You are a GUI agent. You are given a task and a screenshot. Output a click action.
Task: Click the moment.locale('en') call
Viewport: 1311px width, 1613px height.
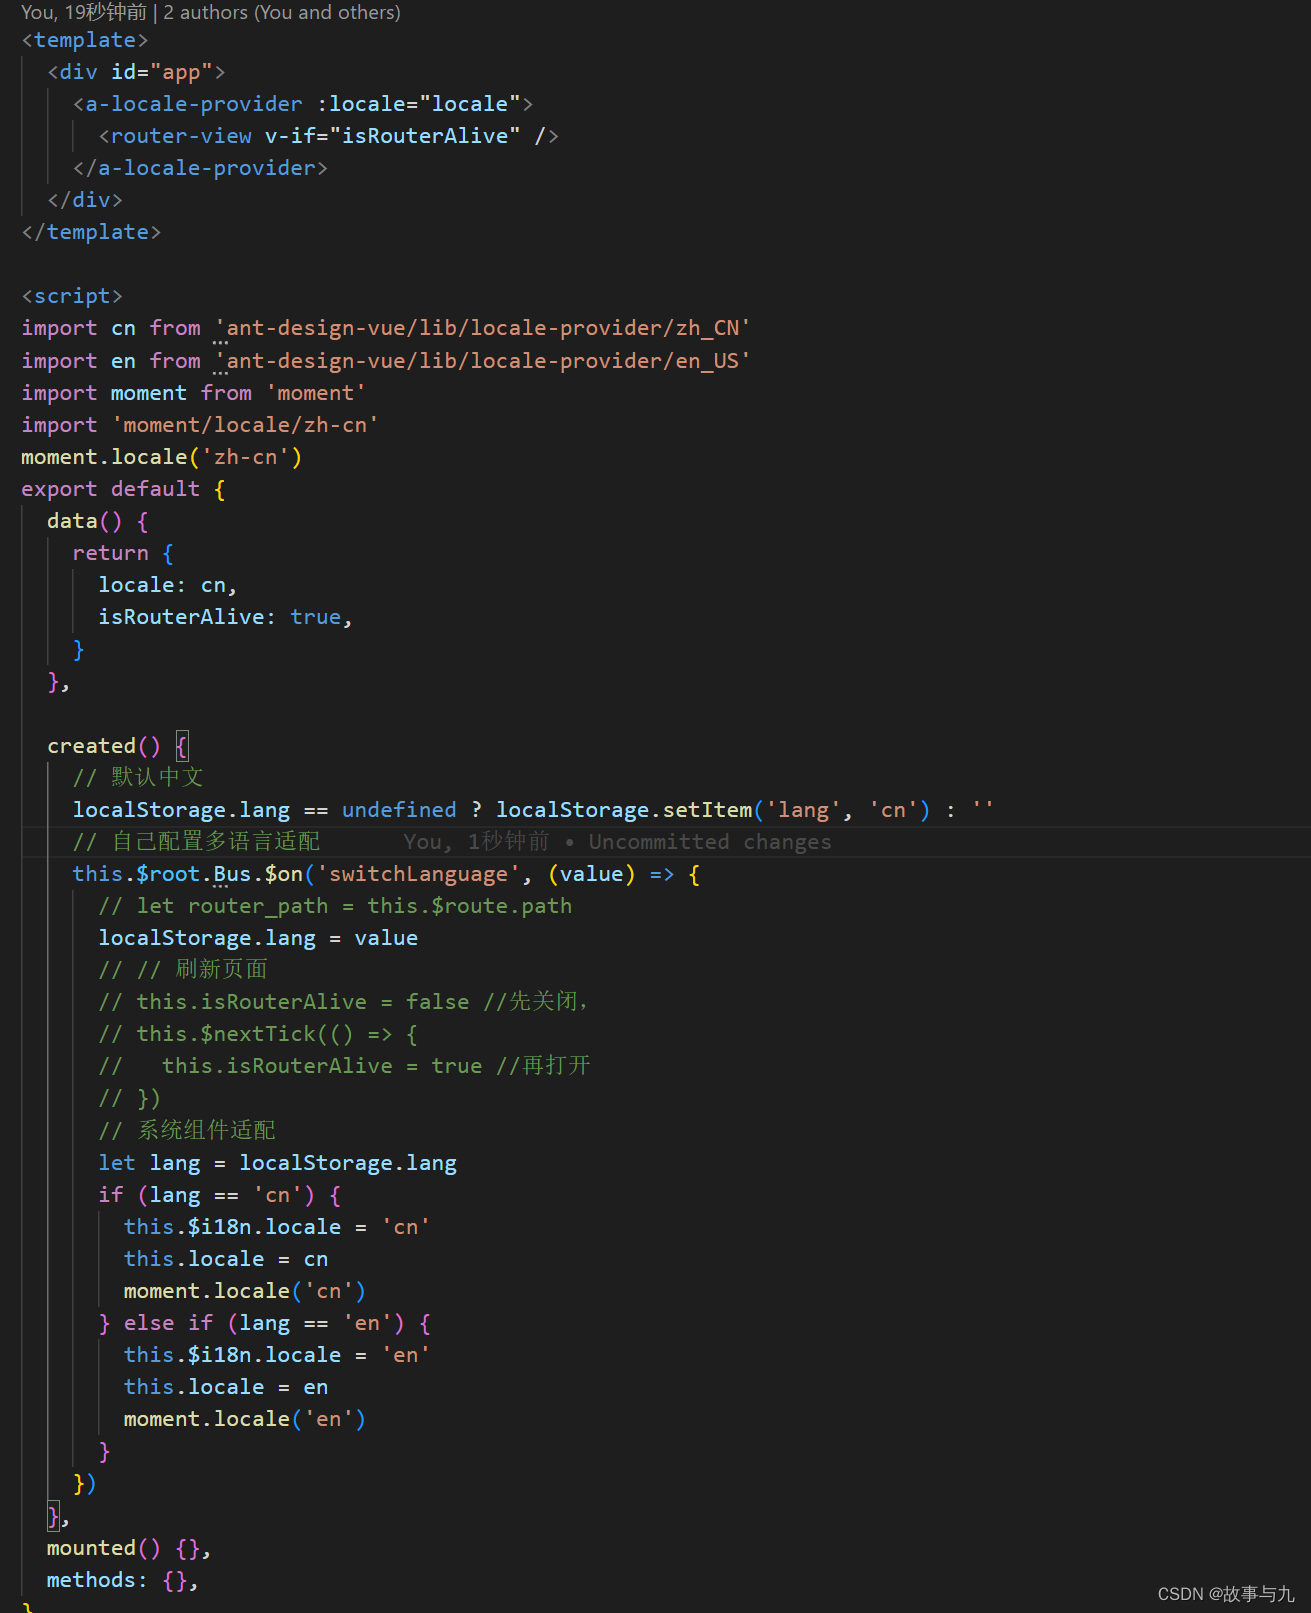coord(245,1420)
